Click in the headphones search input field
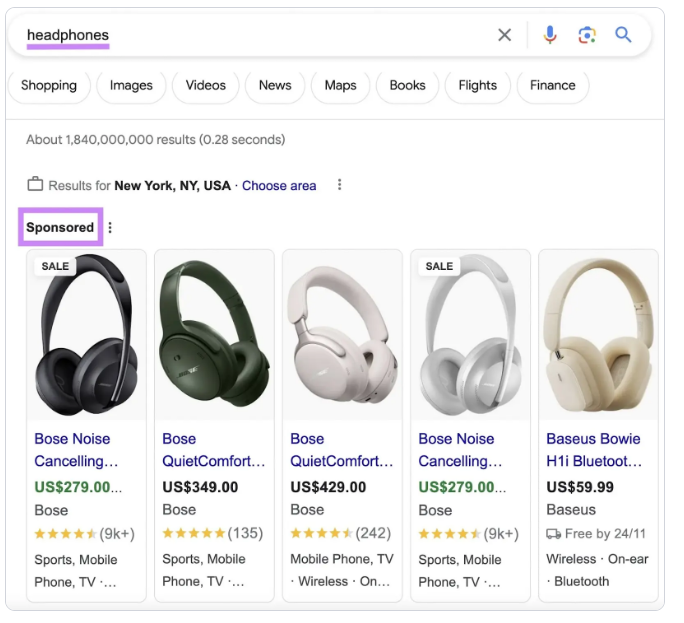684x623 pixels. tap(250, 35)
